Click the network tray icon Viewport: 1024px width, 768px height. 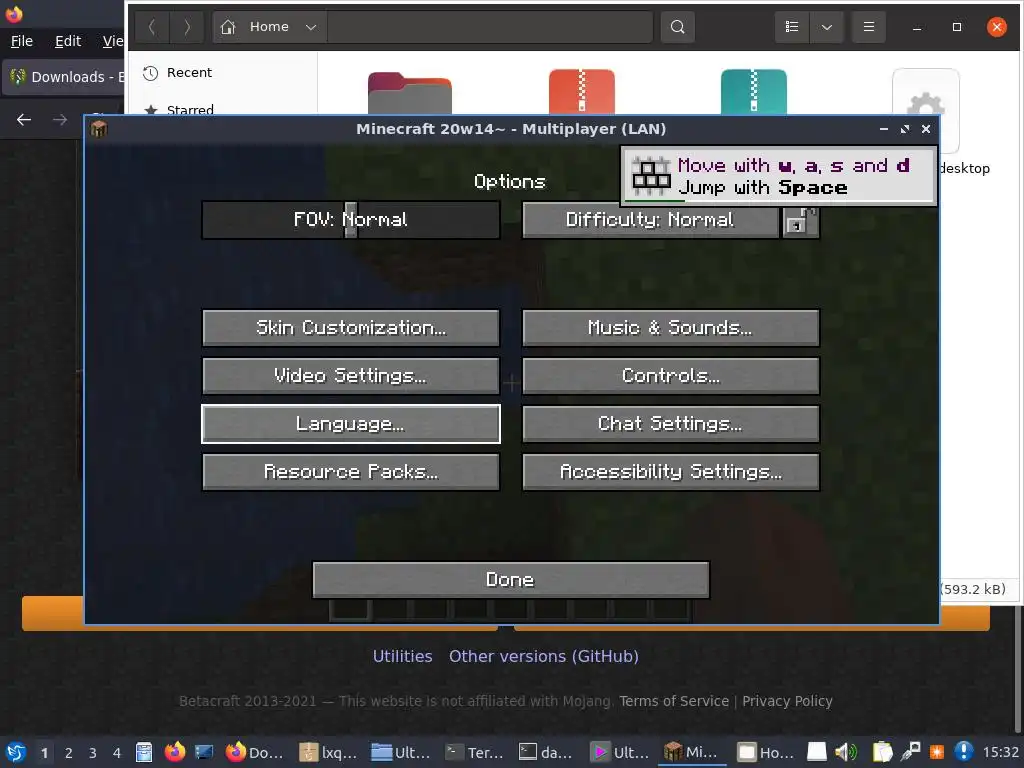pyautogui.click(x=910, y=752)
